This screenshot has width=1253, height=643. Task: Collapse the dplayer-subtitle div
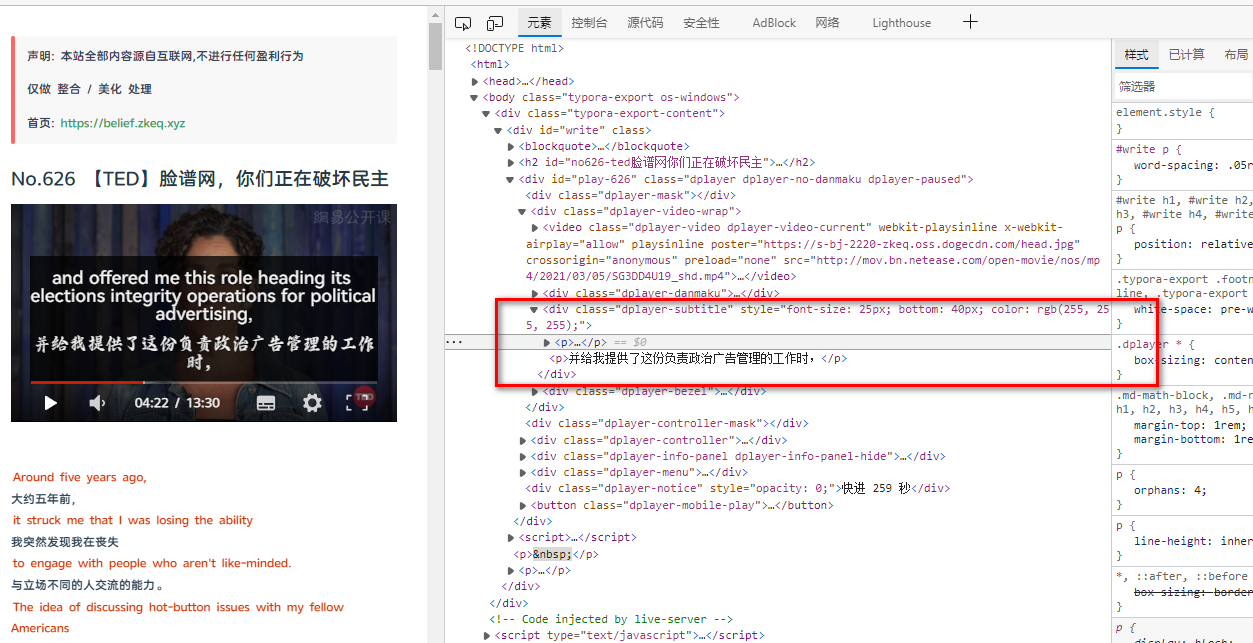click(x=535, y=310)
